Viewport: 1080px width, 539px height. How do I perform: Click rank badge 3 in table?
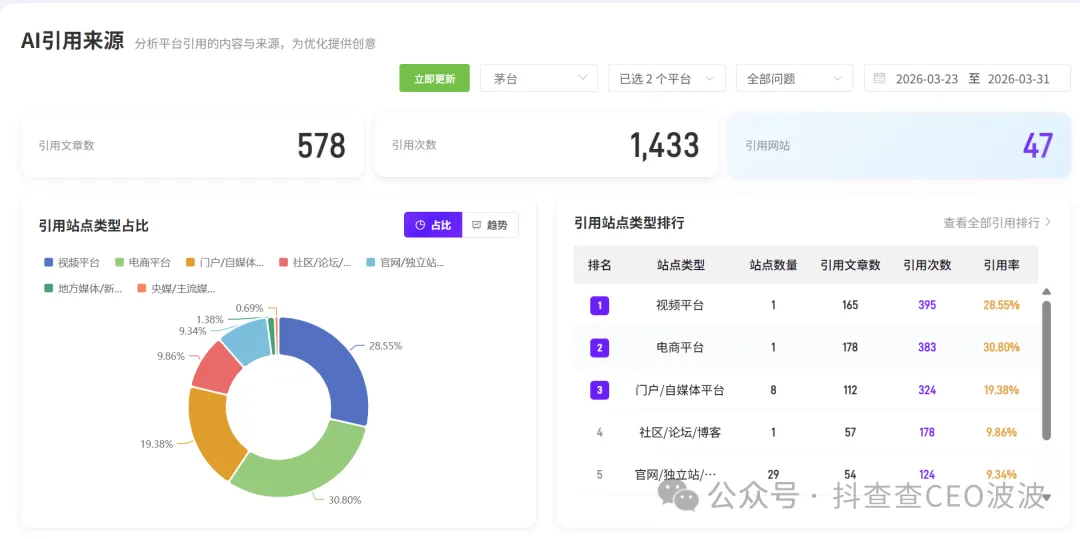(x=599, y=390)
